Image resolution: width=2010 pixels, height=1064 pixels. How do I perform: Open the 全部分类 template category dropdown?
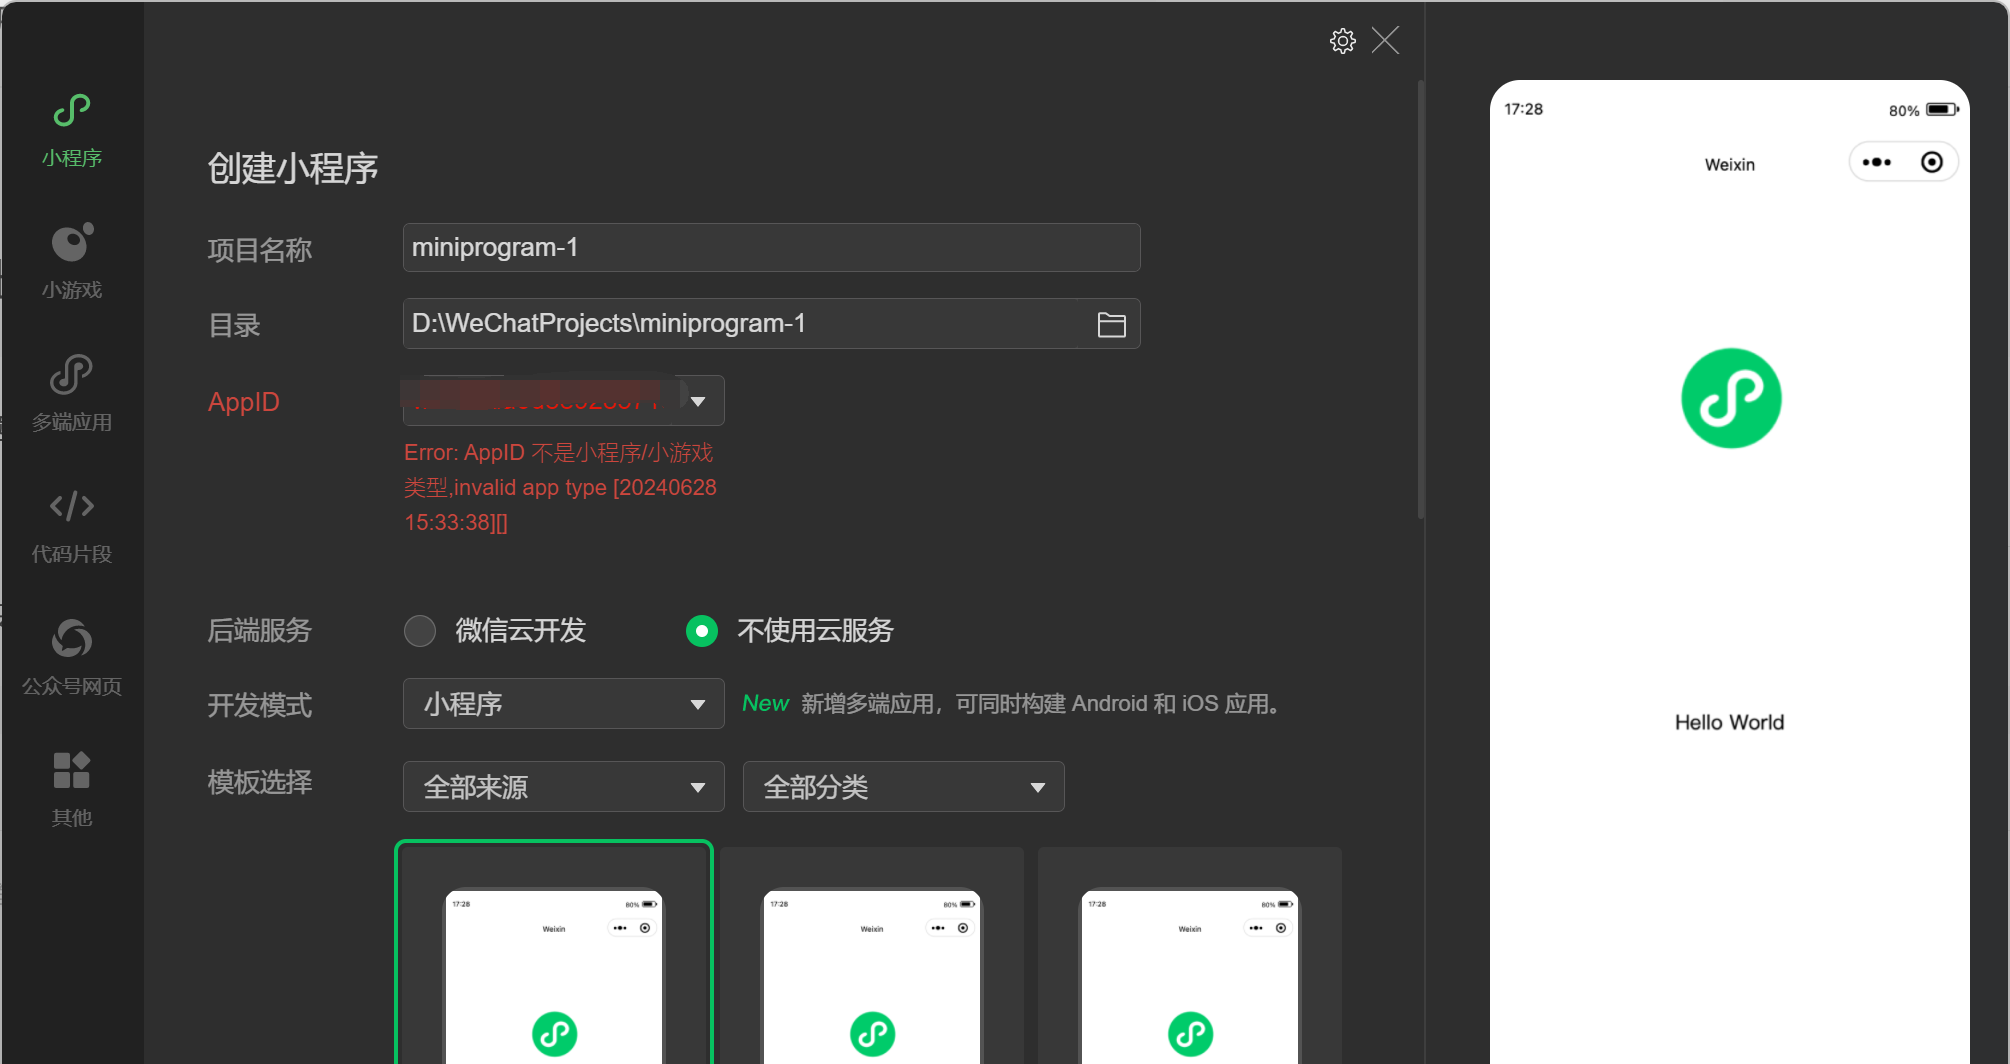tap(903, 787)
